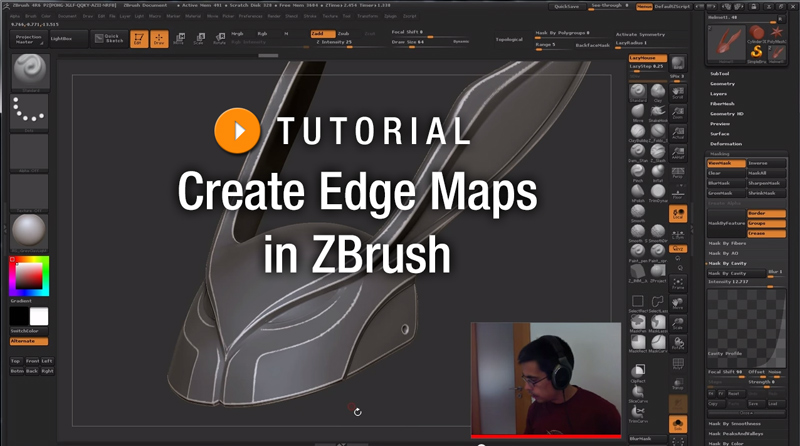
Task: Open the current brush thumbnail at top left
Action: 30,72
